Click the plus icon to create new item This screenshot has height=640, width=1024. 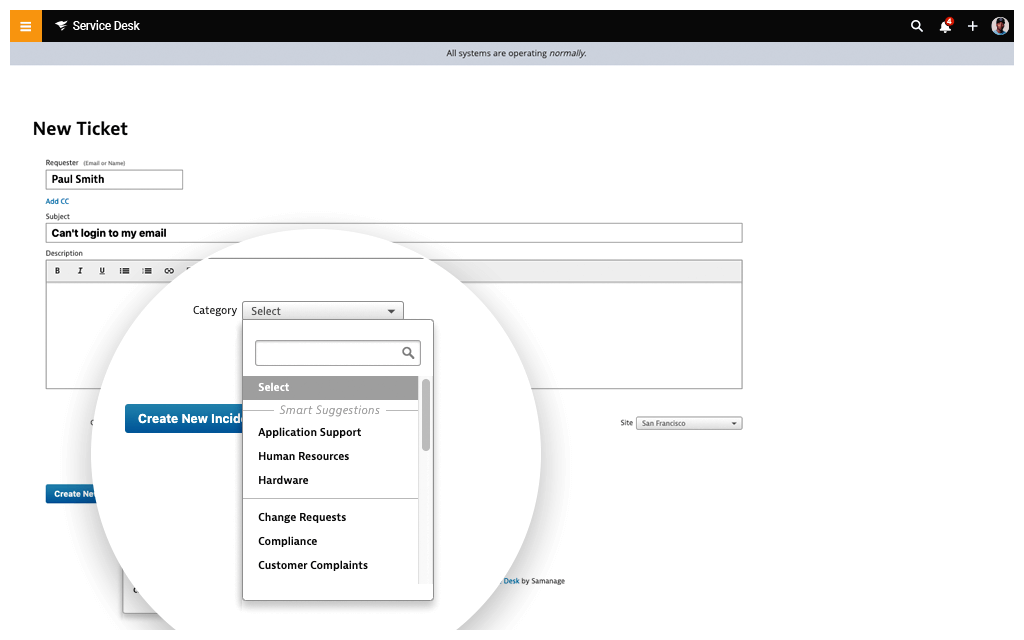[x=972, y=26]
